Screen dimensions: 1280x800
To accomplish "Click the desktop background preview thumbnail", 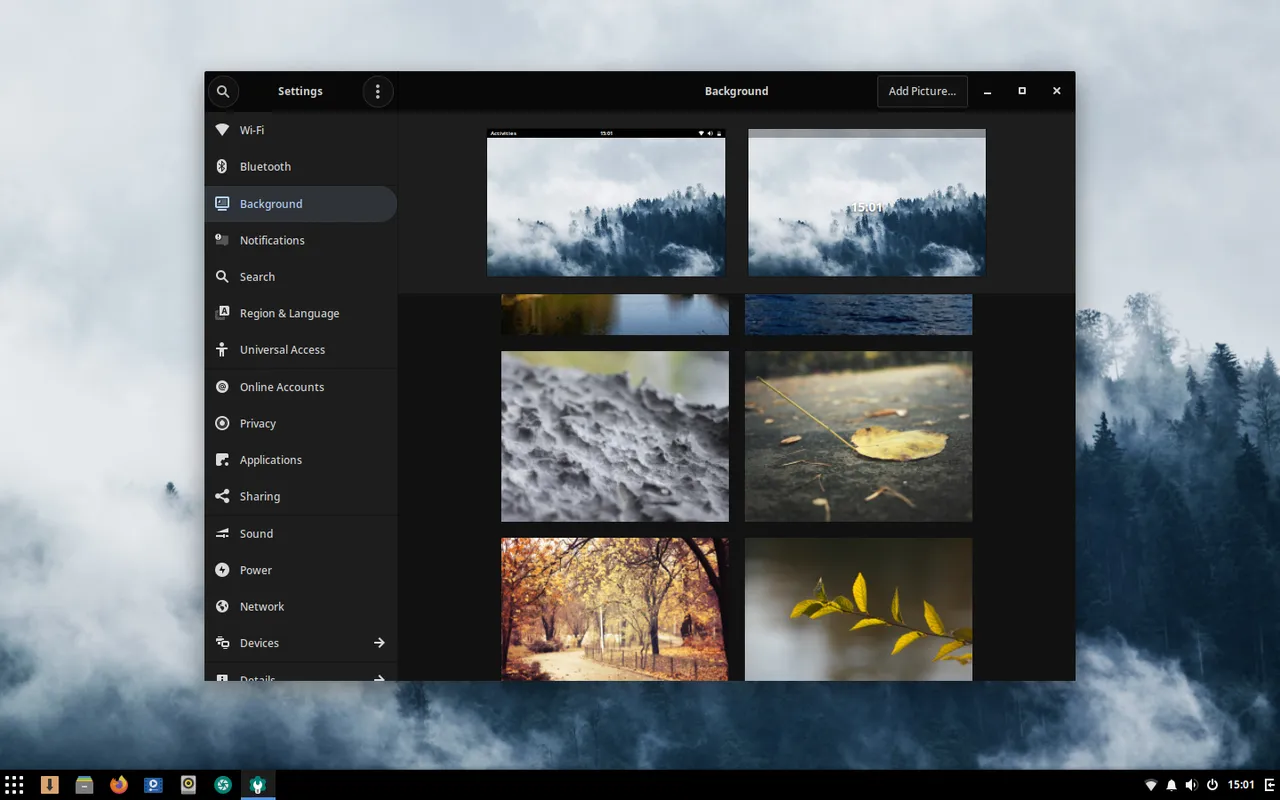I will (x=606, y=203).
